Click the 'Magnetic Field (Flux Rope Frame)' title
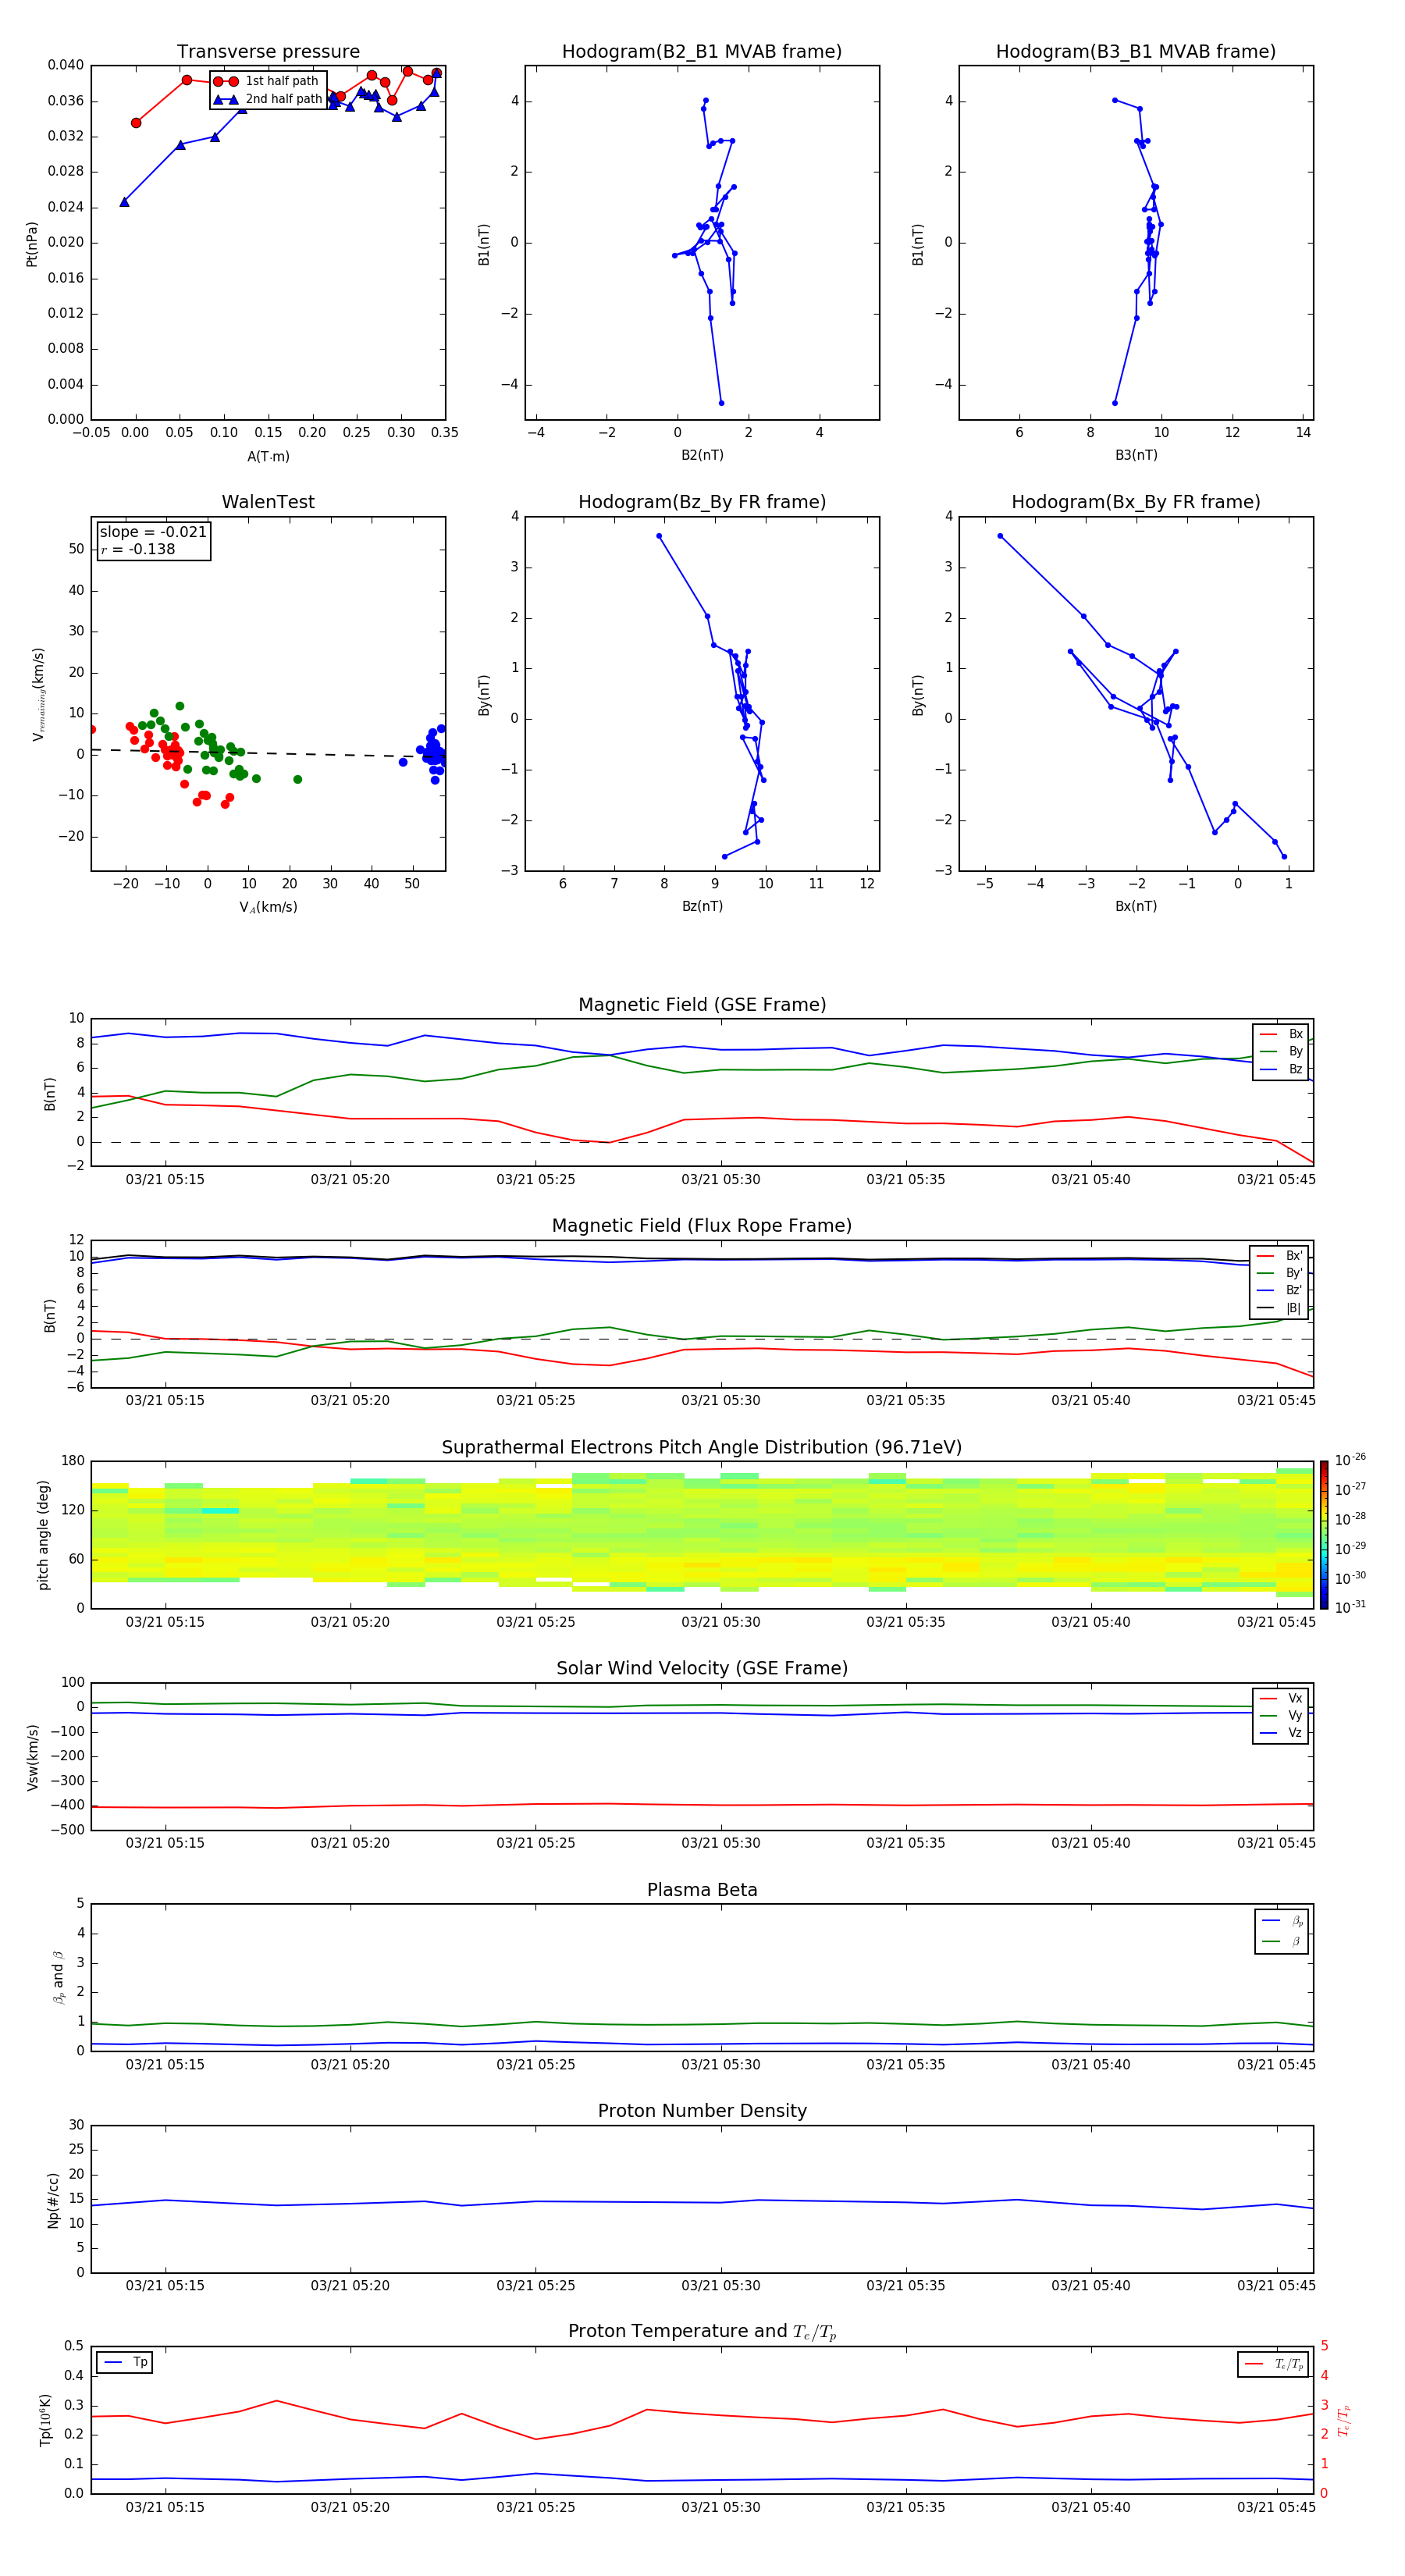 (702, 1226)
